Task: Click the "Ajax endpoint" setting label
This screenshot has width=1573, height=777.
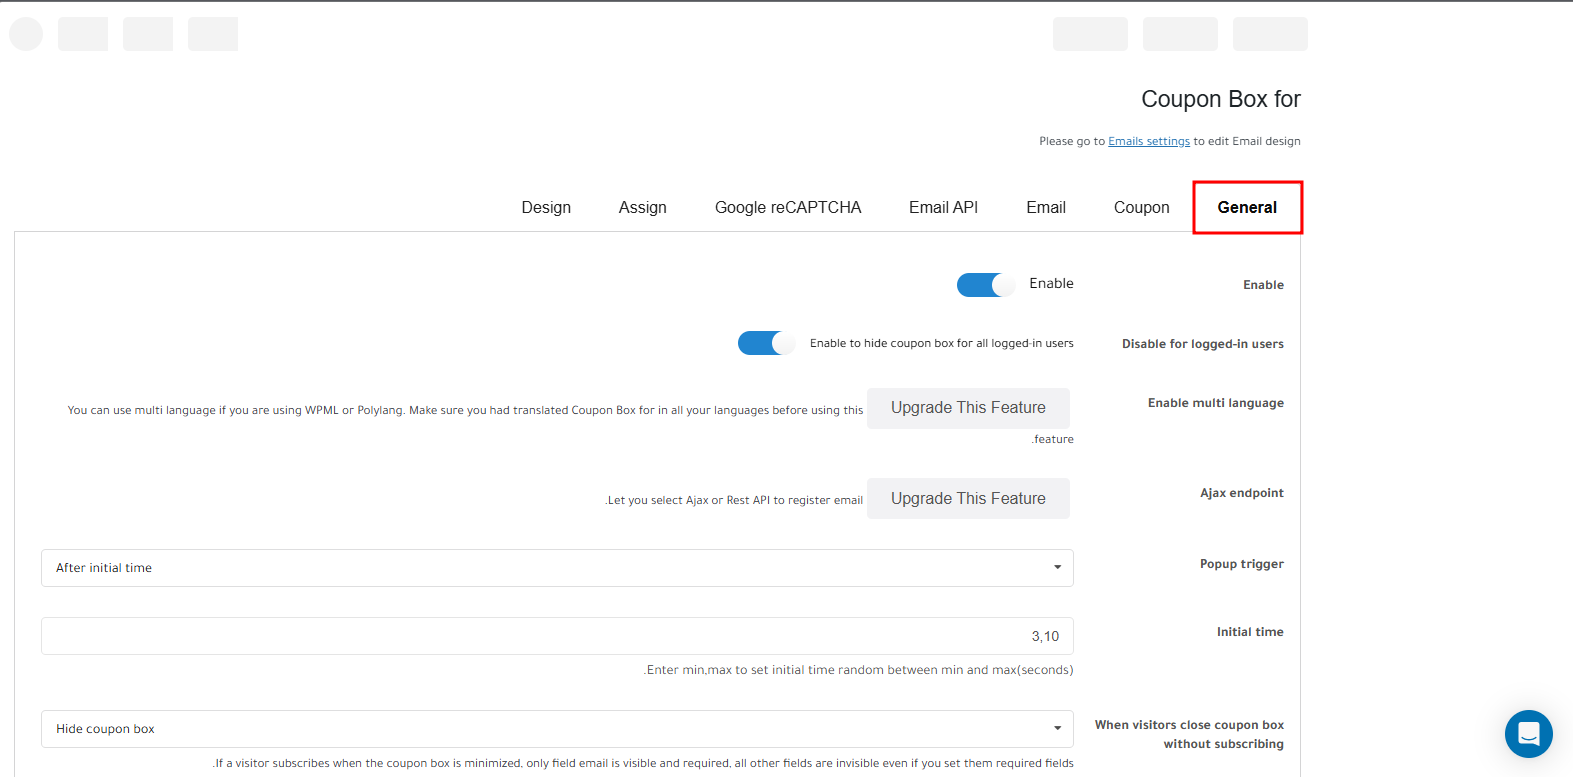Action: tap(1241, 493)
